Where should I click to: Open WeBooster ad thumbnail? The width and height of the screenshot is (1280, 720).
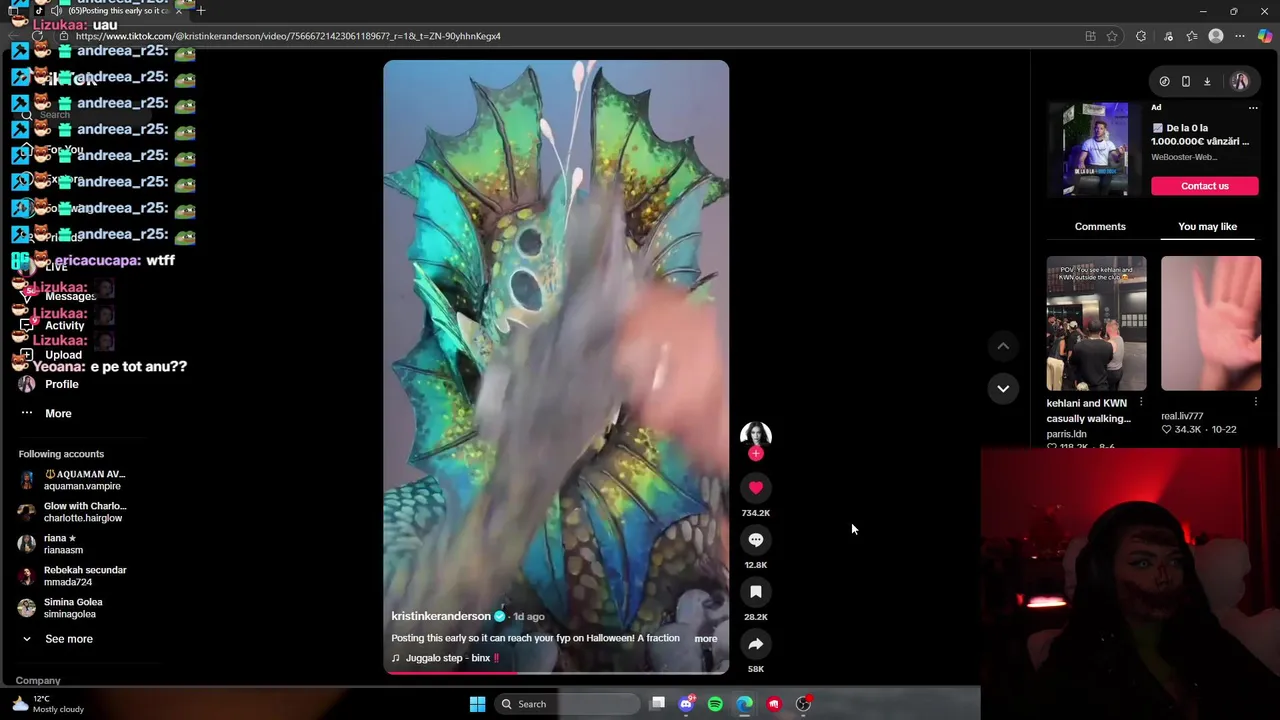(1095, 149)
